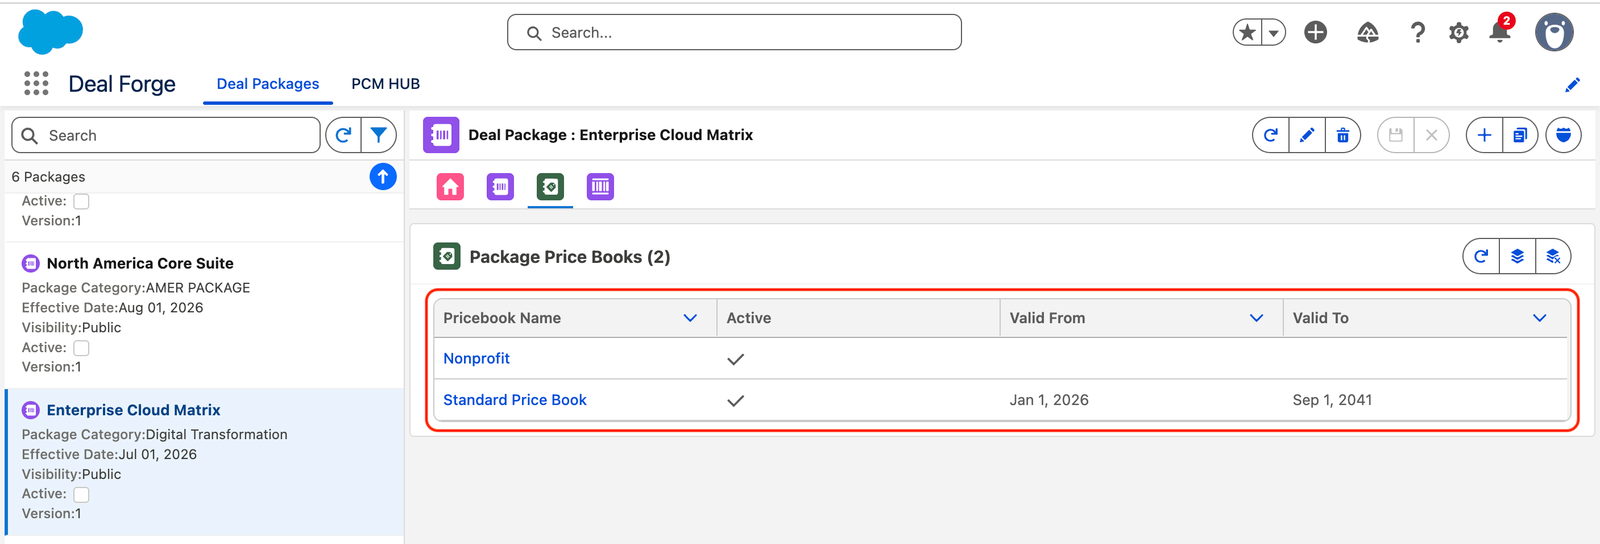Refresh the package list

[343, 135]
